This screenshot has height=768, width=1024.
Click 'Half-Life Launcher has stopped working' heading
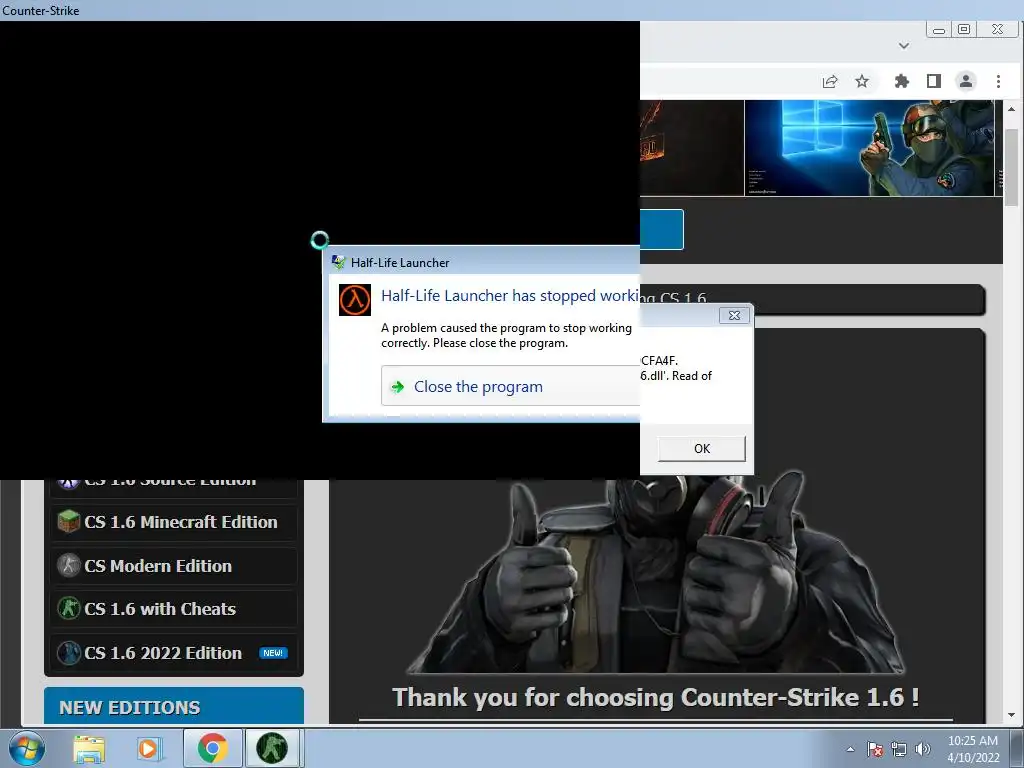(510, 296)
